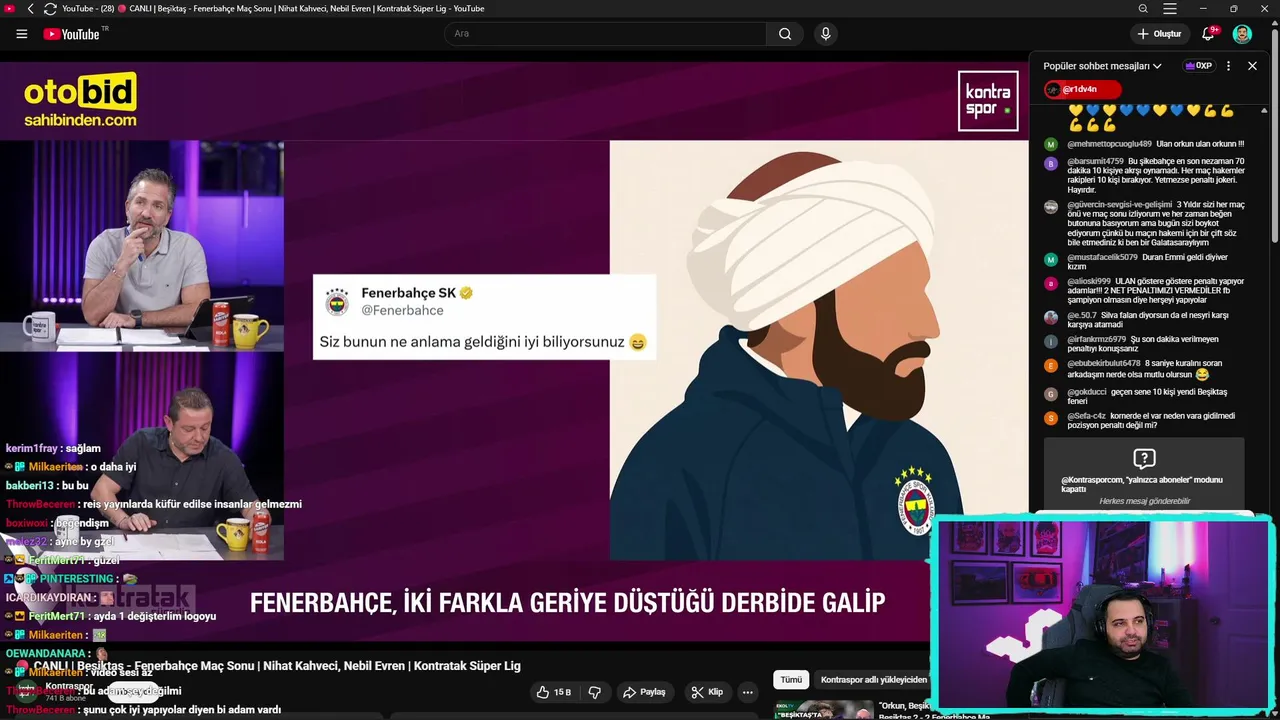Open the YouTube guide hamburger menu
Image resolution: width=1280 pixels, height=720 pixels.
pos(22,34)
